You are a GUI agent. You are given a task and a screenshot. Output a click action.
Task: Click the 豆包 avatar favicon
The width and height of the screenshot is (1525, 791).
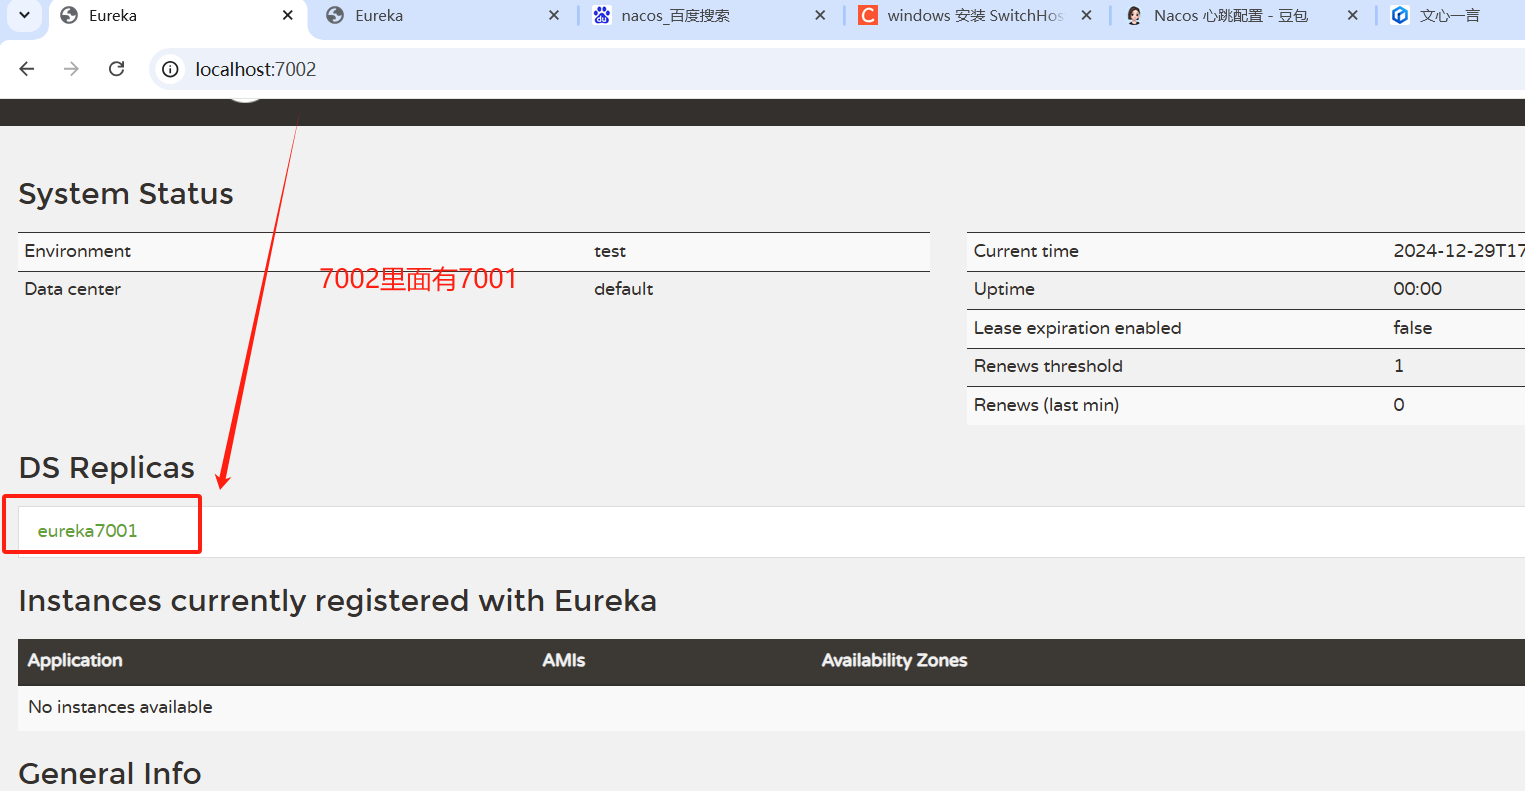pyautogui.click(x=1134, y=16)
